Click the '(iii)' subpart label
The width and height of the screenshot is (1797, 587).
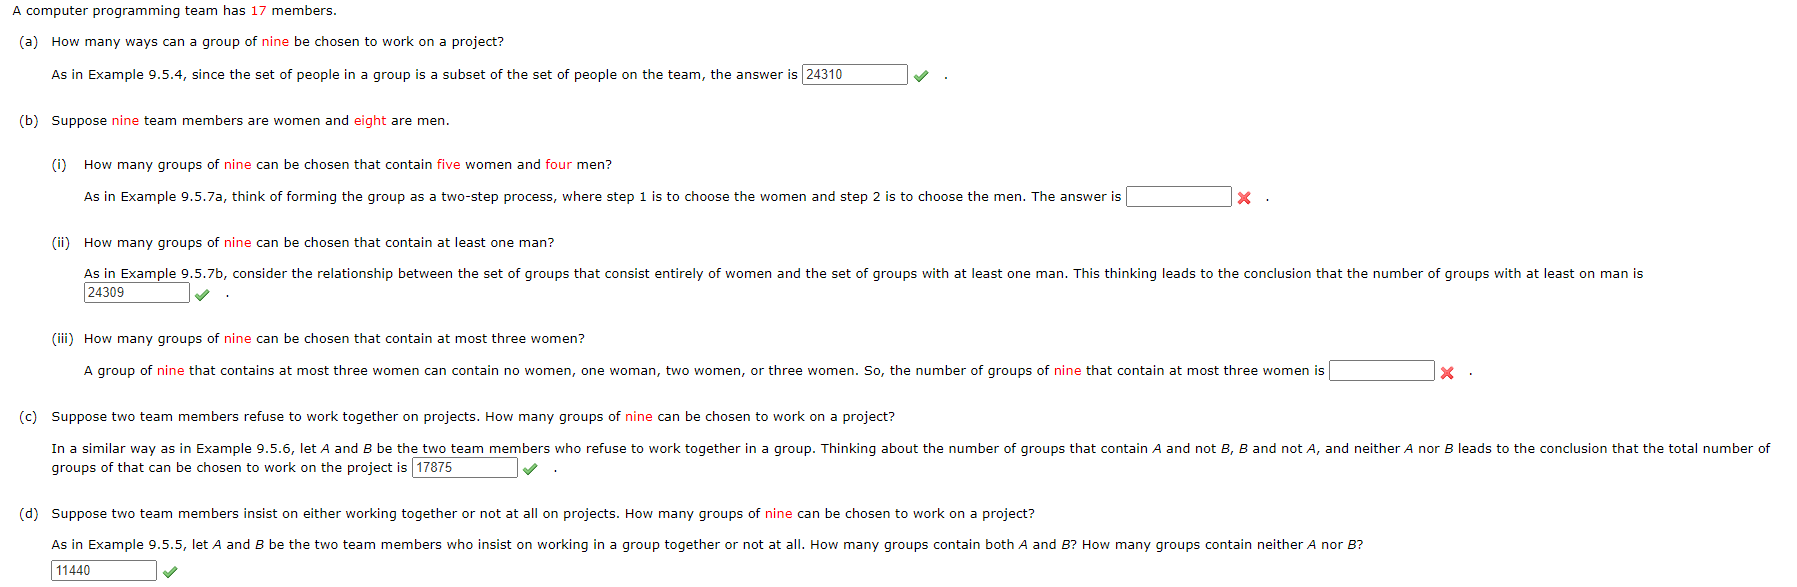[x=62, y=339]
